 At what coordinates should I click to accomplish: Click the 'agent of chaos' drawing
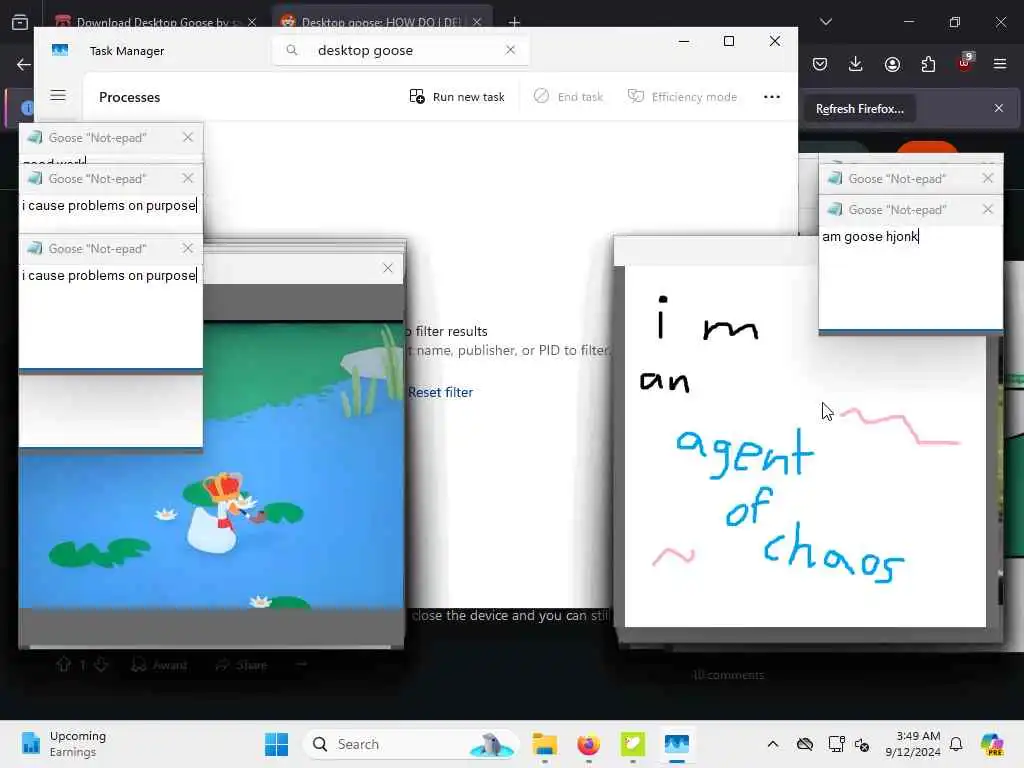[x=805, y=446]
